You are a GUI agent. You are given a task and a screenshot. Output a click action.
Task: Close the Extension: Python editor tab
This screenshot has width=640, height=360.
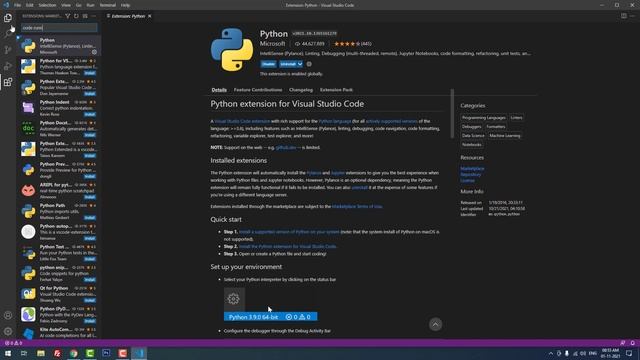pyautogui.click(x=150, y=16)
